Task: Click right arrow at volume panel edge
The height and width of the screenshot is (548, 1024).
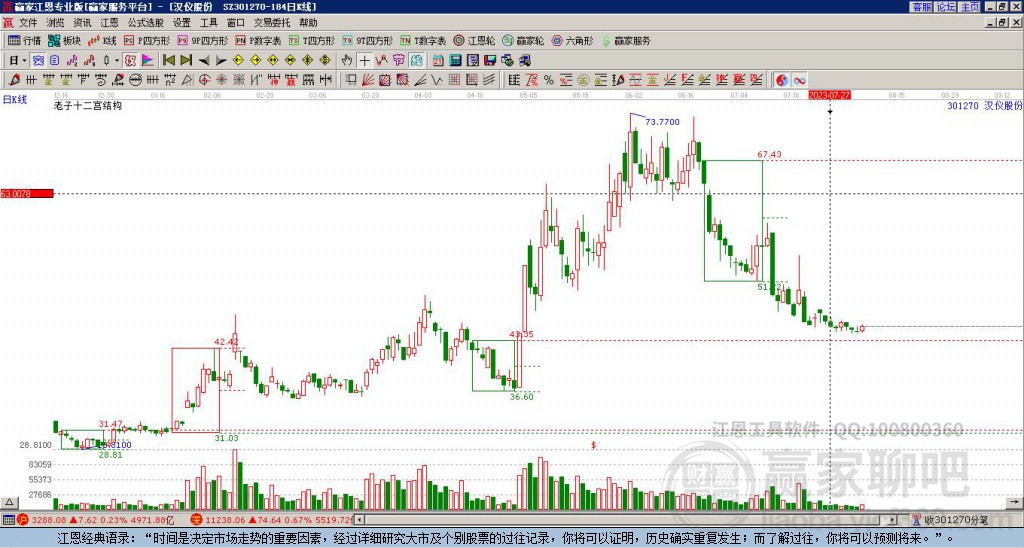Action: (1015, 502)
